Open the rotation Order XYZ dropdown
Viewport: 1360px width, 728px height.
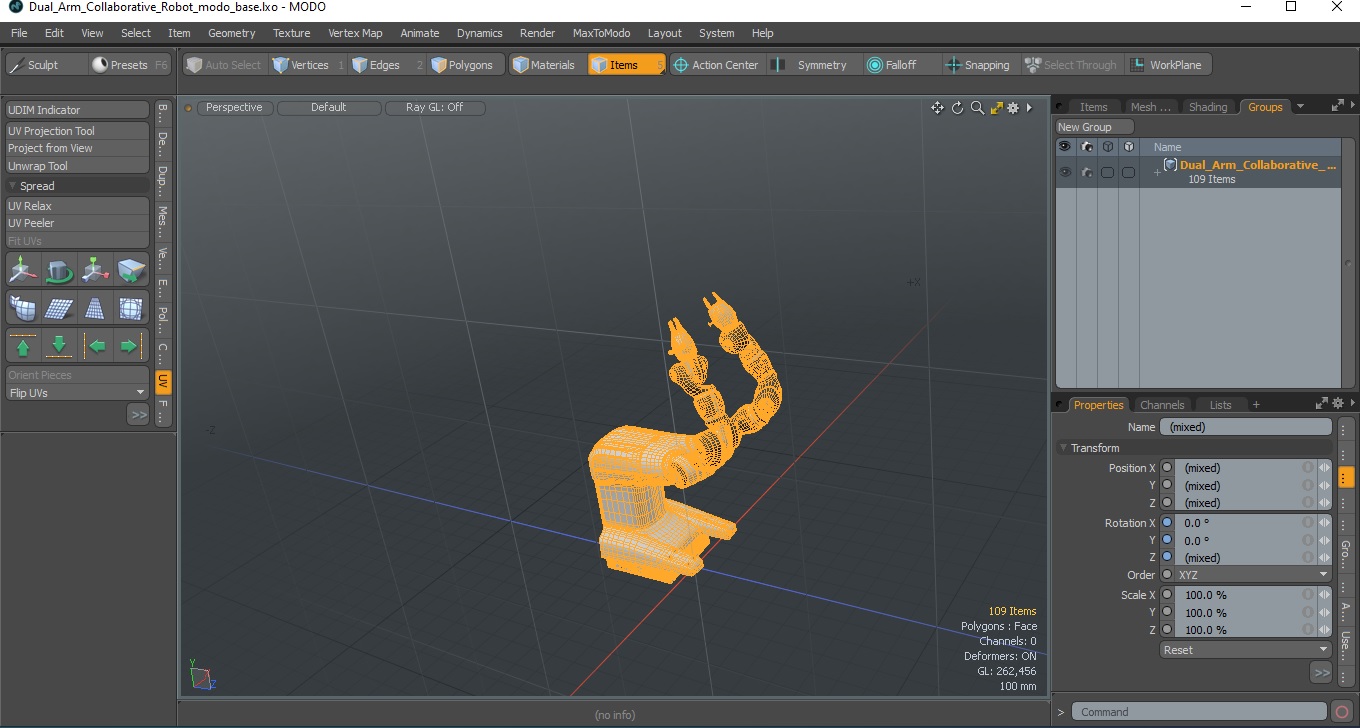click(x=1254, y=575)
